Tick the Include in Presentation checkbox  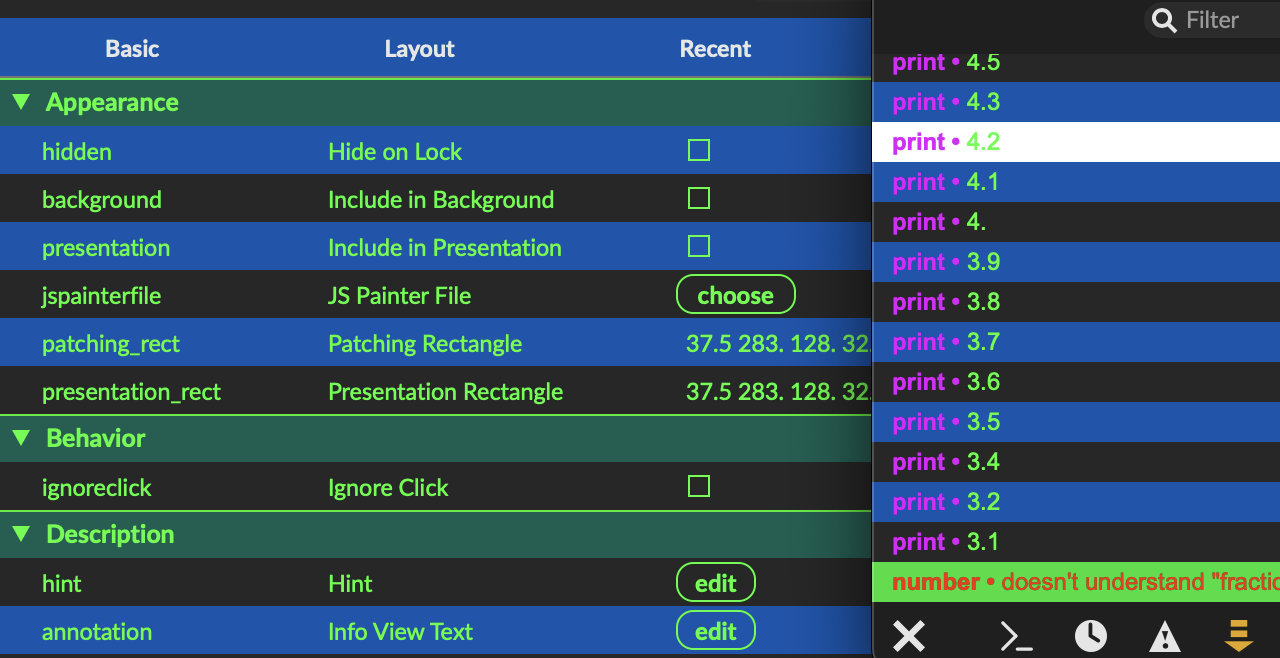click(699, 247)
